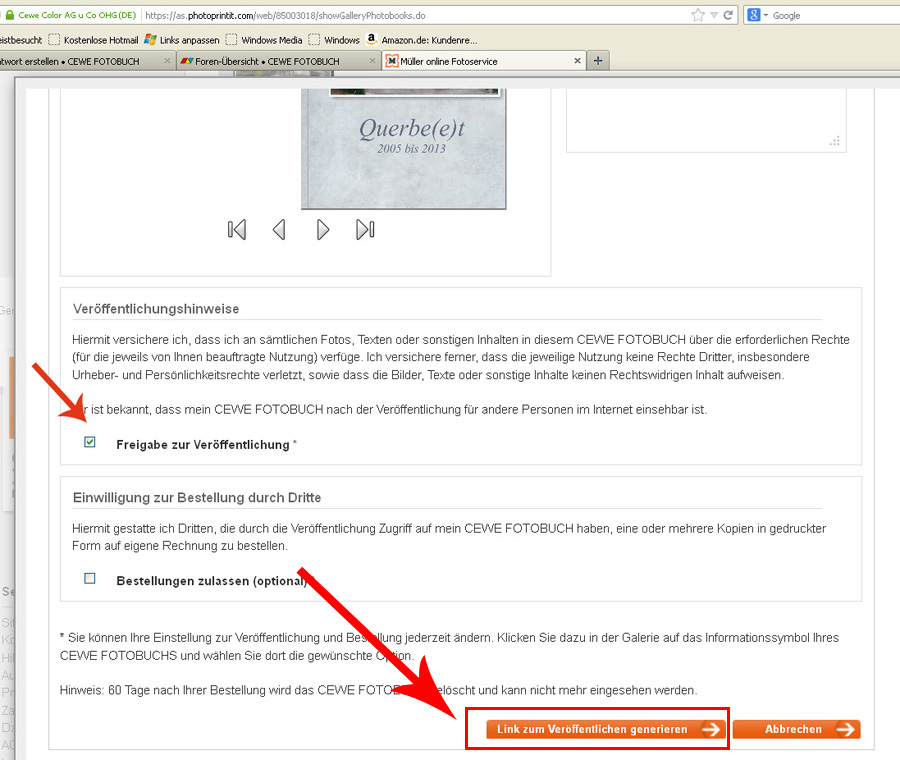This screenshot has height=760, width=900.
Task: Open the Kostenlose Hotmail bookmark
Action: [94, 40]
